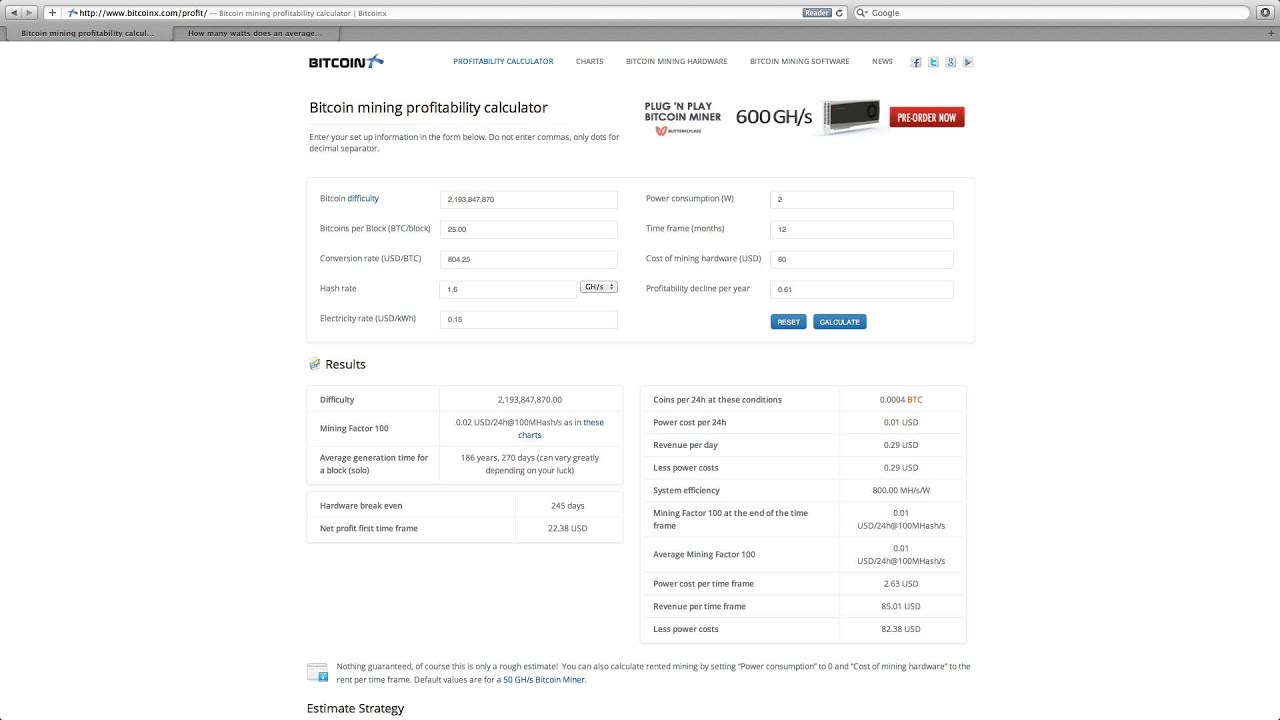The image size is (1280, 720).
Task: Click the difficulty link in the form
Action: tap(363, 199)
